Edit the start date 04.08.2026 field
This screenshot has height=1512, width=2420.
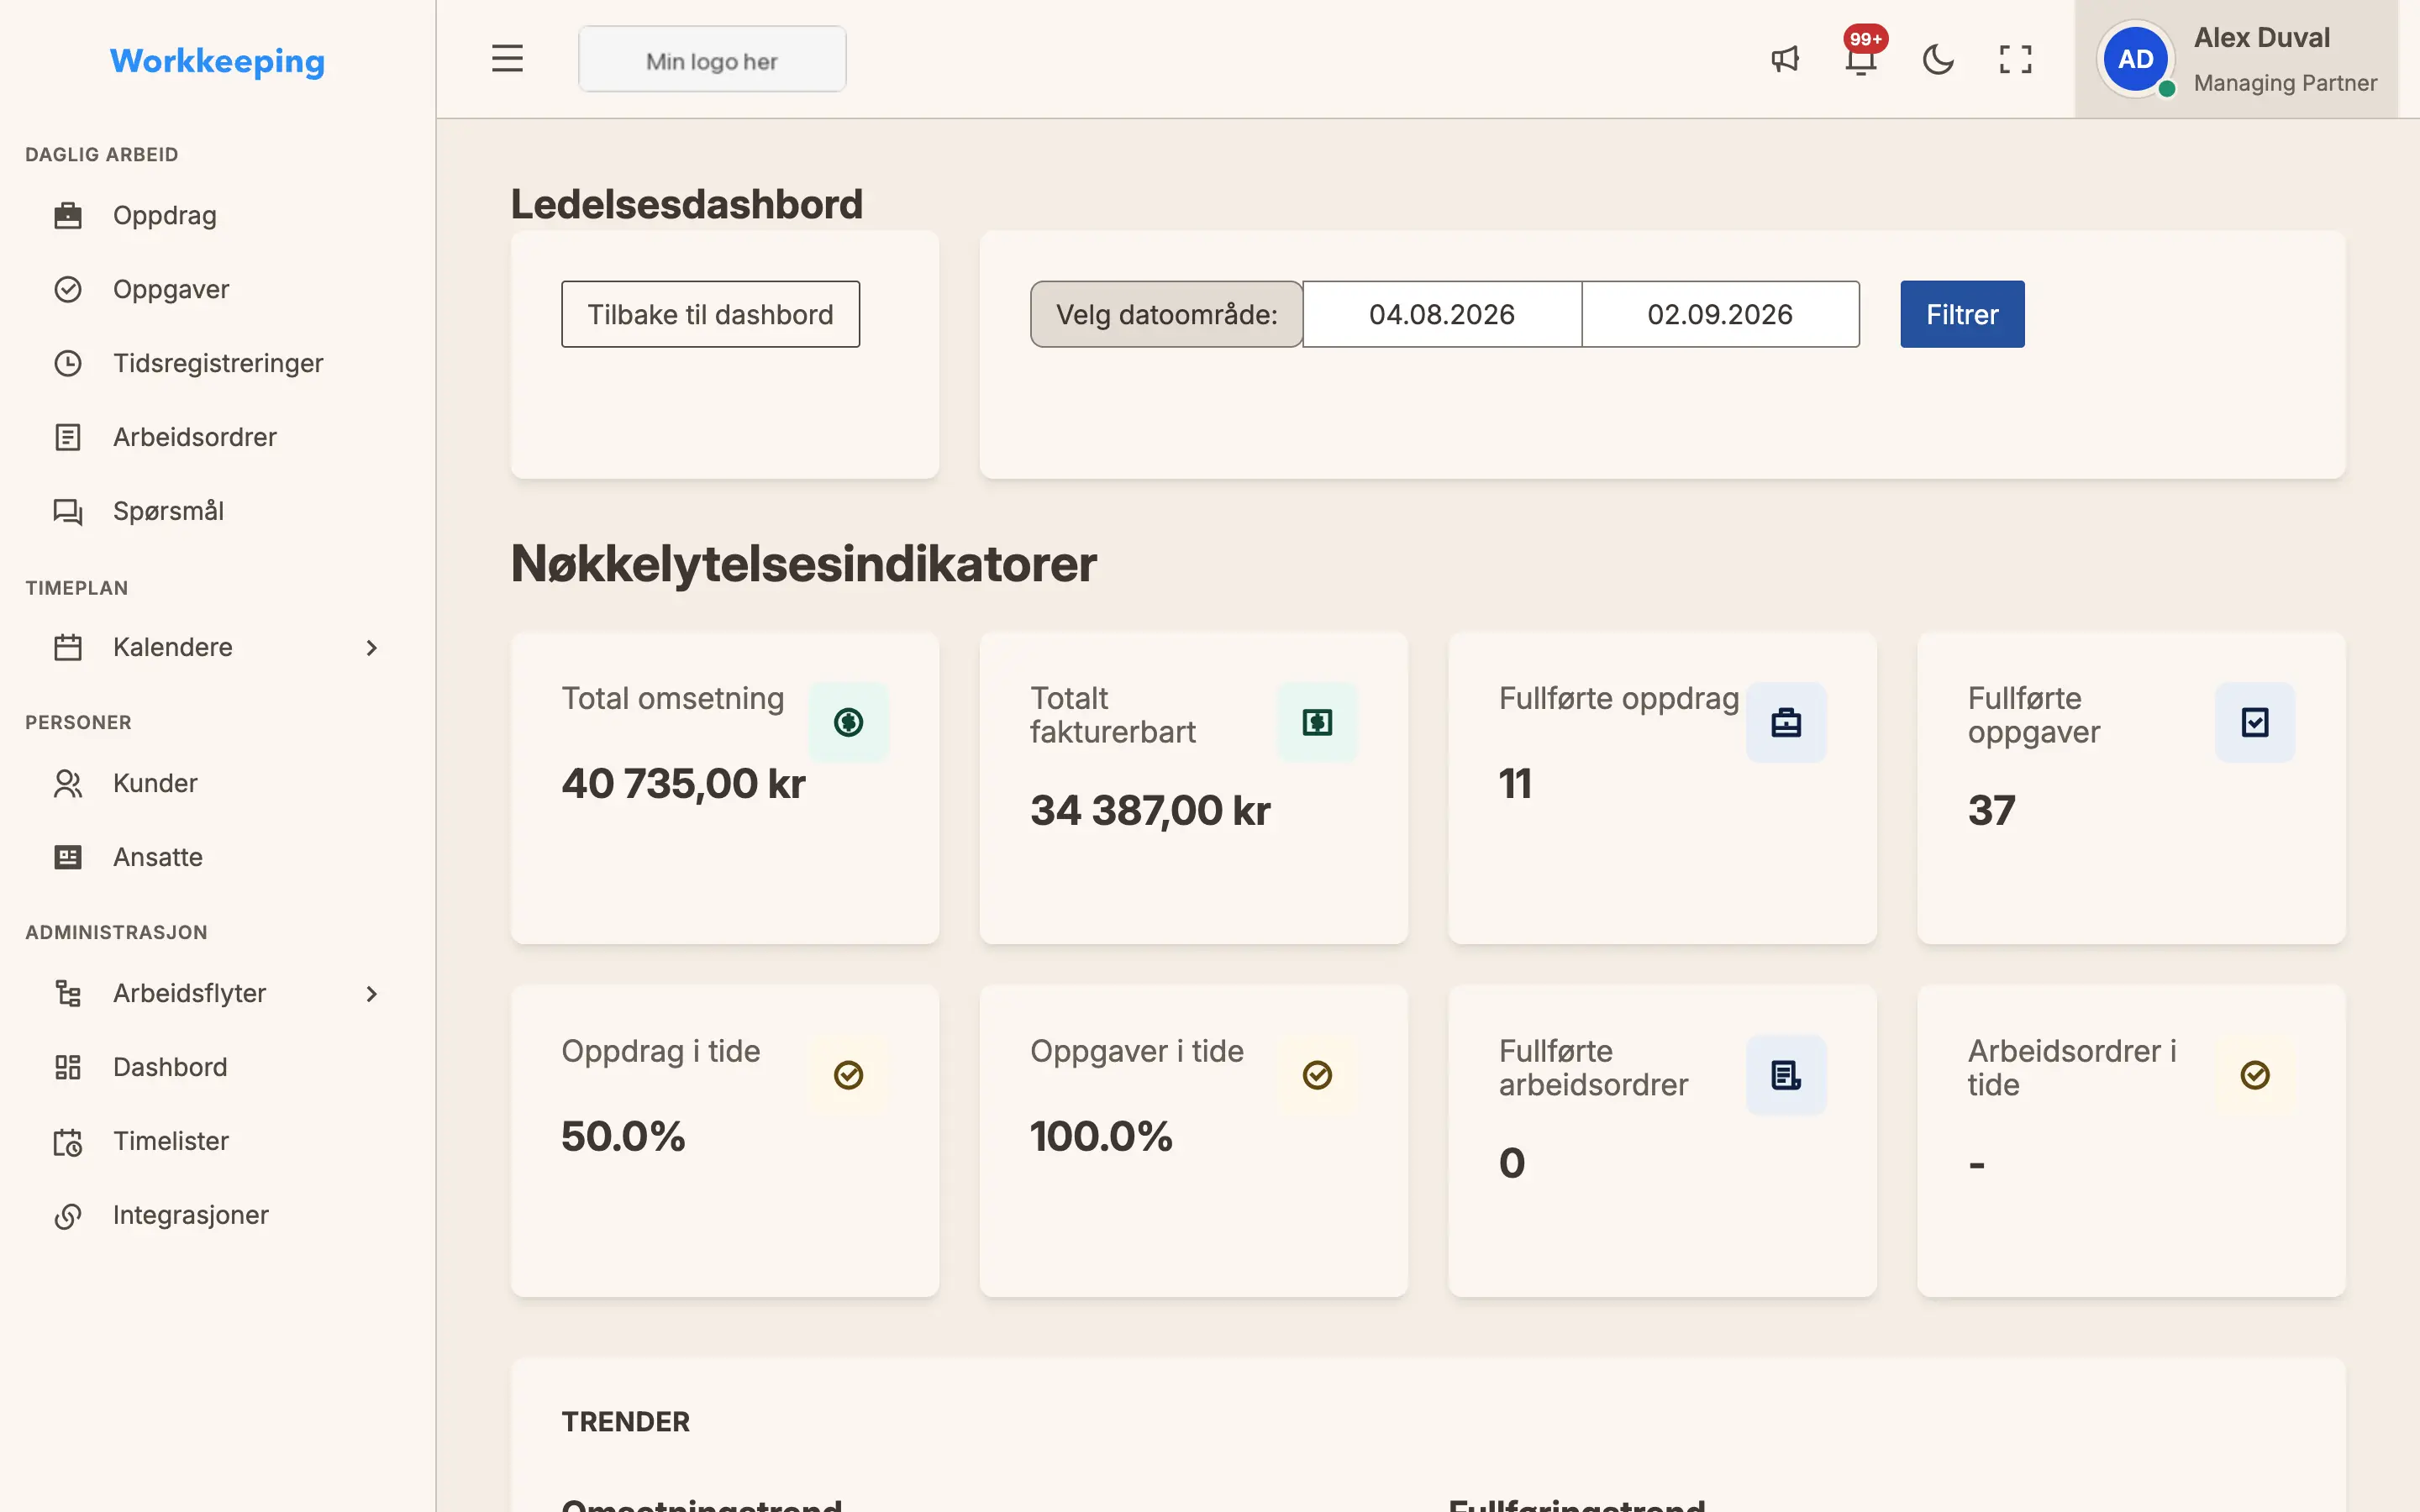point(1442,314)
